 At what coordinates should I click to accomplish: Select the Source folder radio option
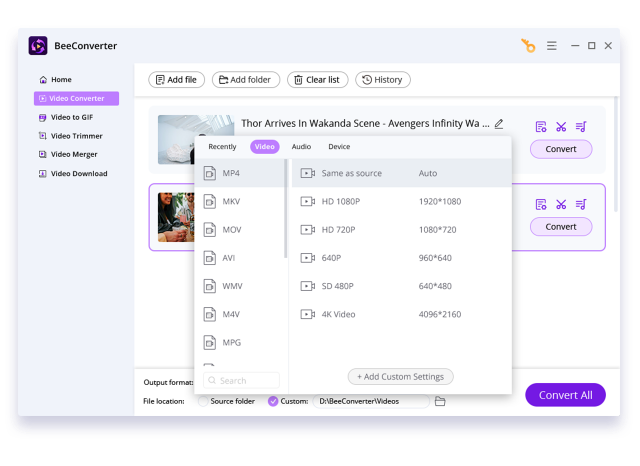coord(204,401)
